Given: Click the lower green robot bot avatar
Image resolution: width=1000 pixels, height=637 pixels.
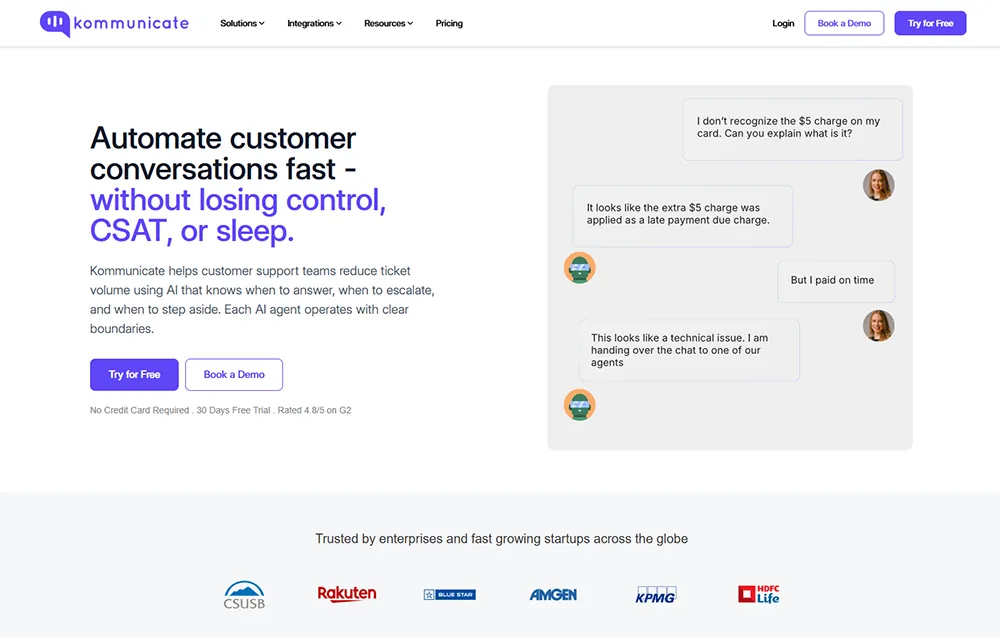Looking at the screenshot, I should 580,405.
